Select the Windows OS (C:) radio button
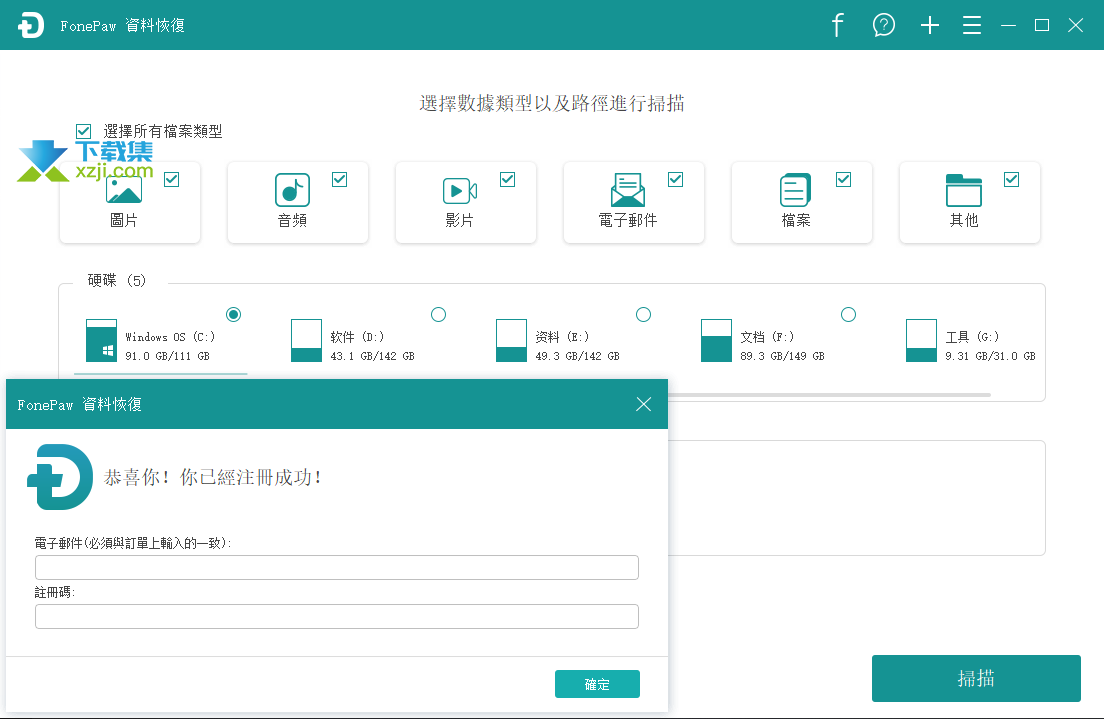1104x719 pixels. (234, 314)
